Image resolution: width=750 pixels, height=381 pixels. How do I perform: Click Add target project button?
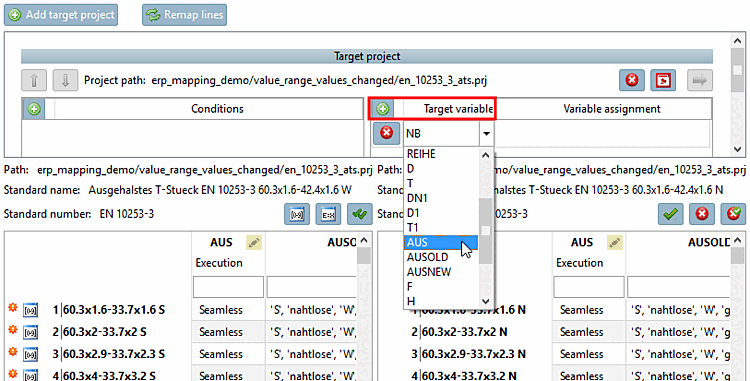tap(61, 15)
